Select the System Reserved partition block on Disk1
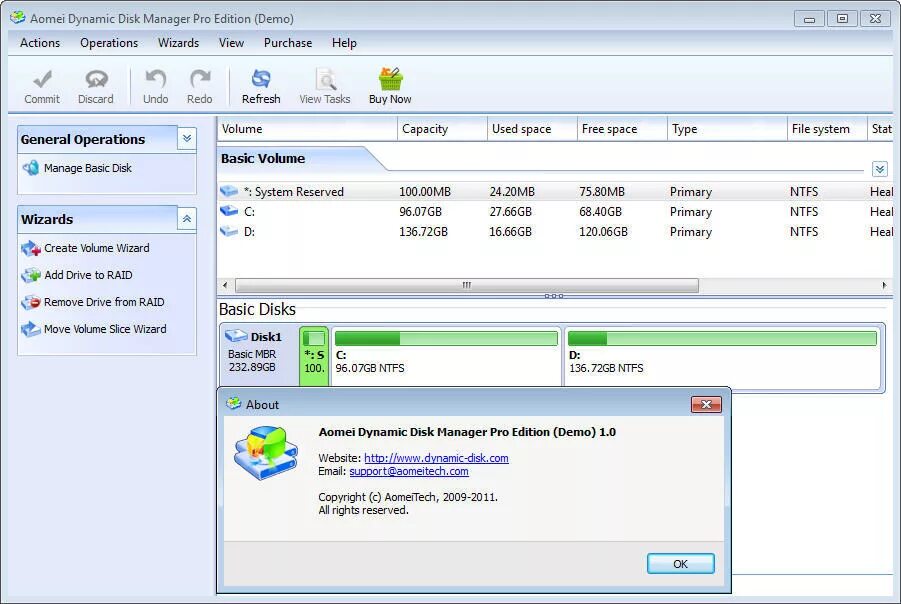 click(314, 356)
